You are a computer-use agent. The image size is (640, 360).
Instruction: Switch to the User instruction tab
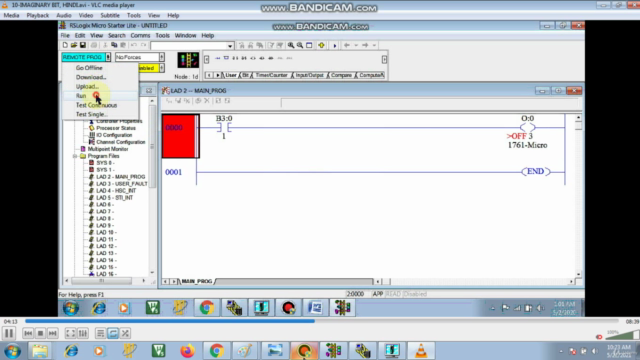(231, 75)
